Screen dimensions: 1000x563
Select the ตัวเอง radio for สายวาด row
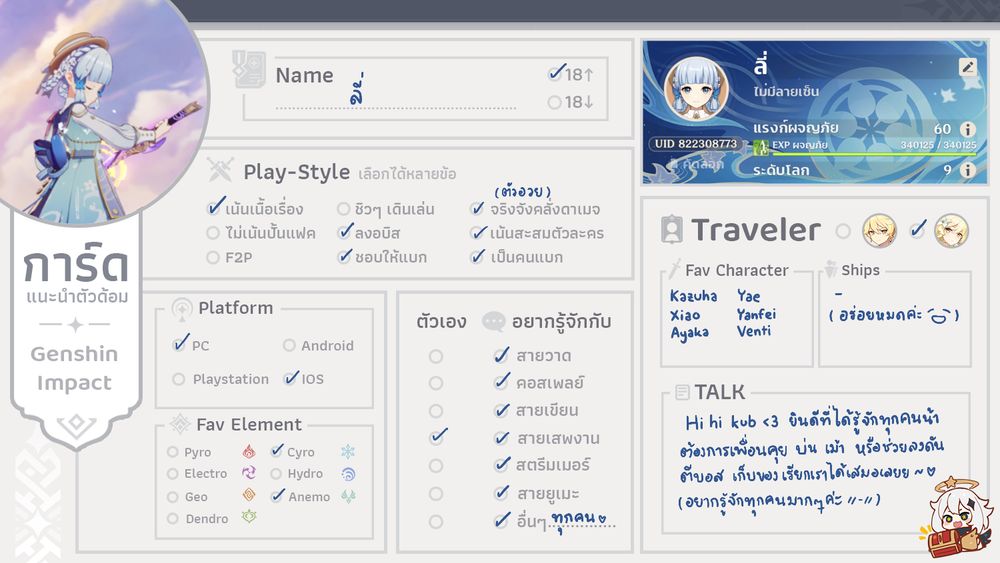point(436,356)
